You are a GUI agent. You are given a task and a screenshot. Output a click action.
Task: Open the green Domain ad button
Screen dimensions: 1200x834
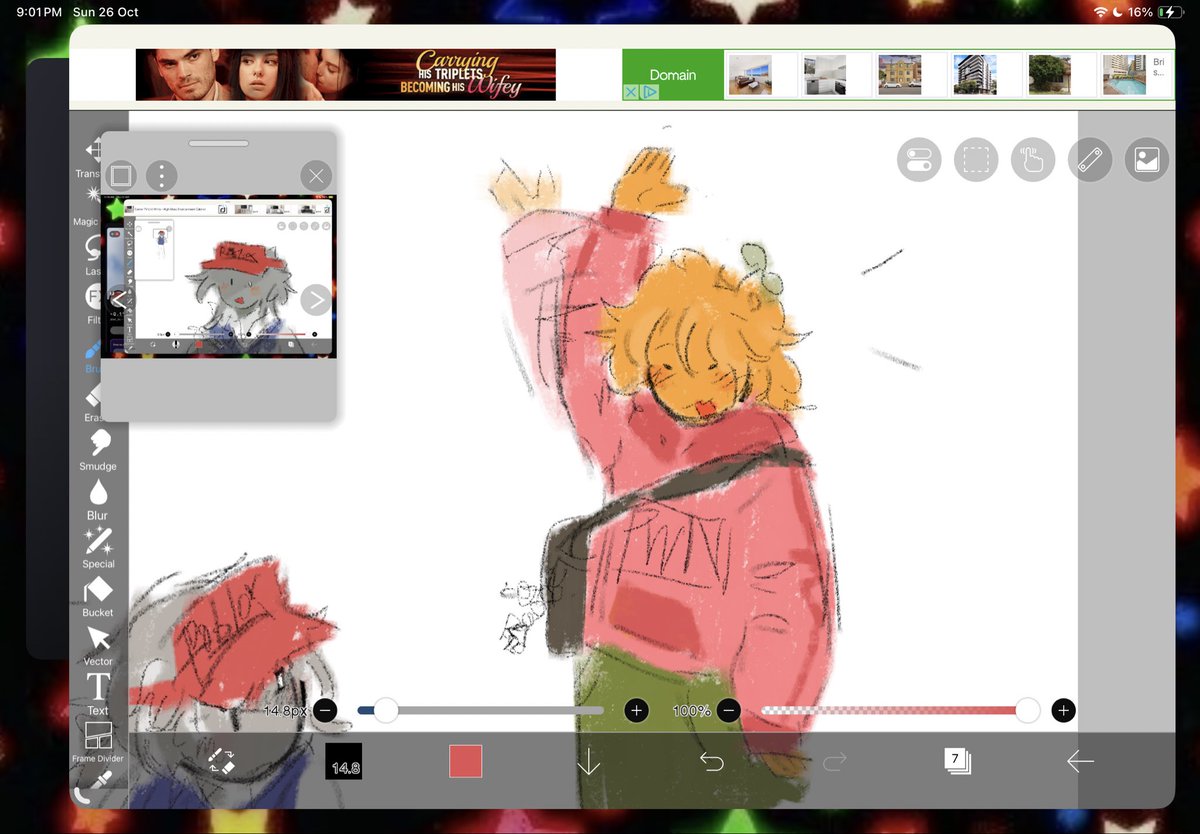[672, 75]
